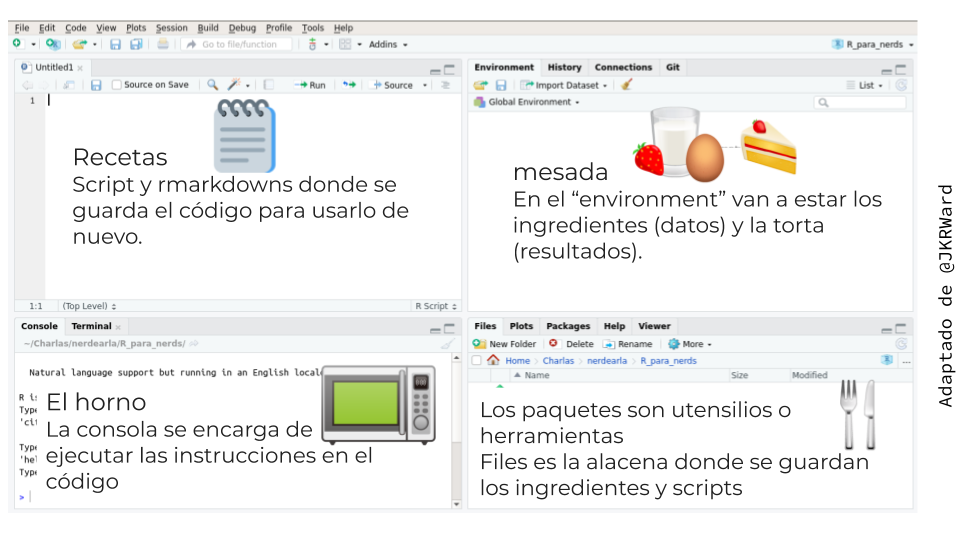Click the refresh icon in the Files pane
The height and width of the screenshot is (540, 960).
901,343
